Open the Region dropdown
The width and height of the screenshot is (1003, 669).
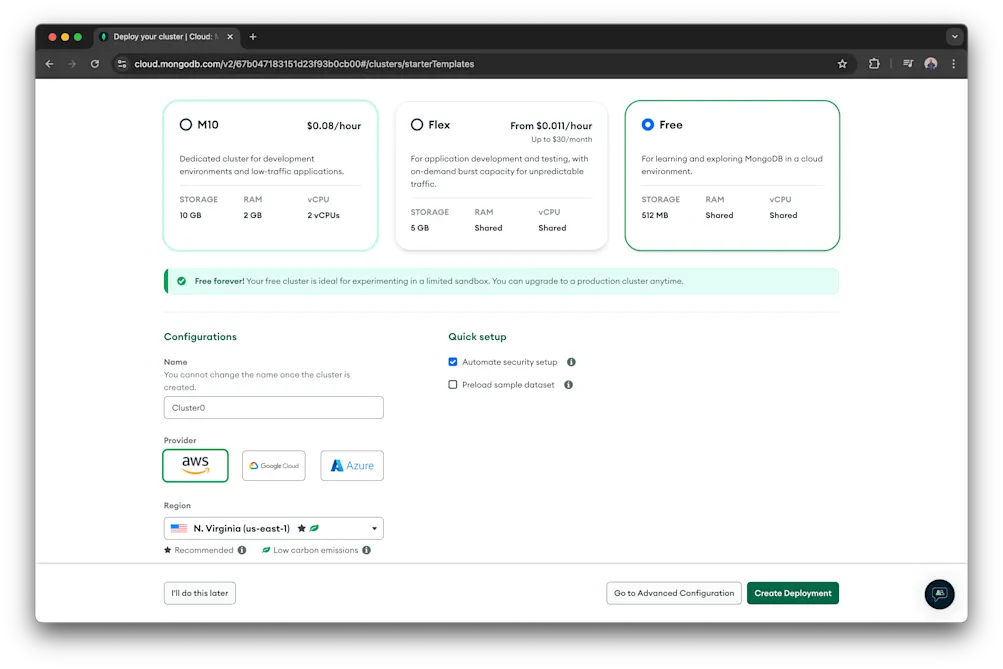point(274,528)
